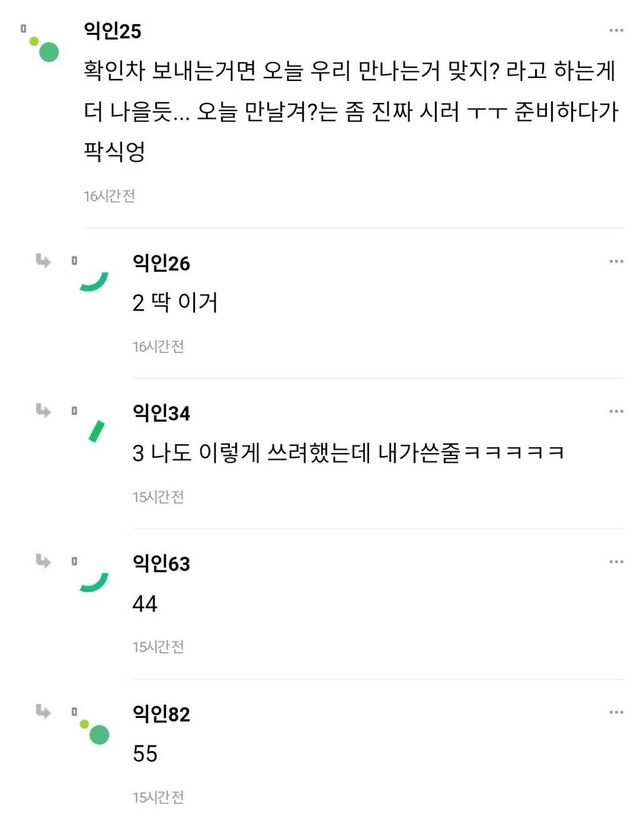
Task: Open the more options menu for 익인25's comment
Action: pos(616,31)
